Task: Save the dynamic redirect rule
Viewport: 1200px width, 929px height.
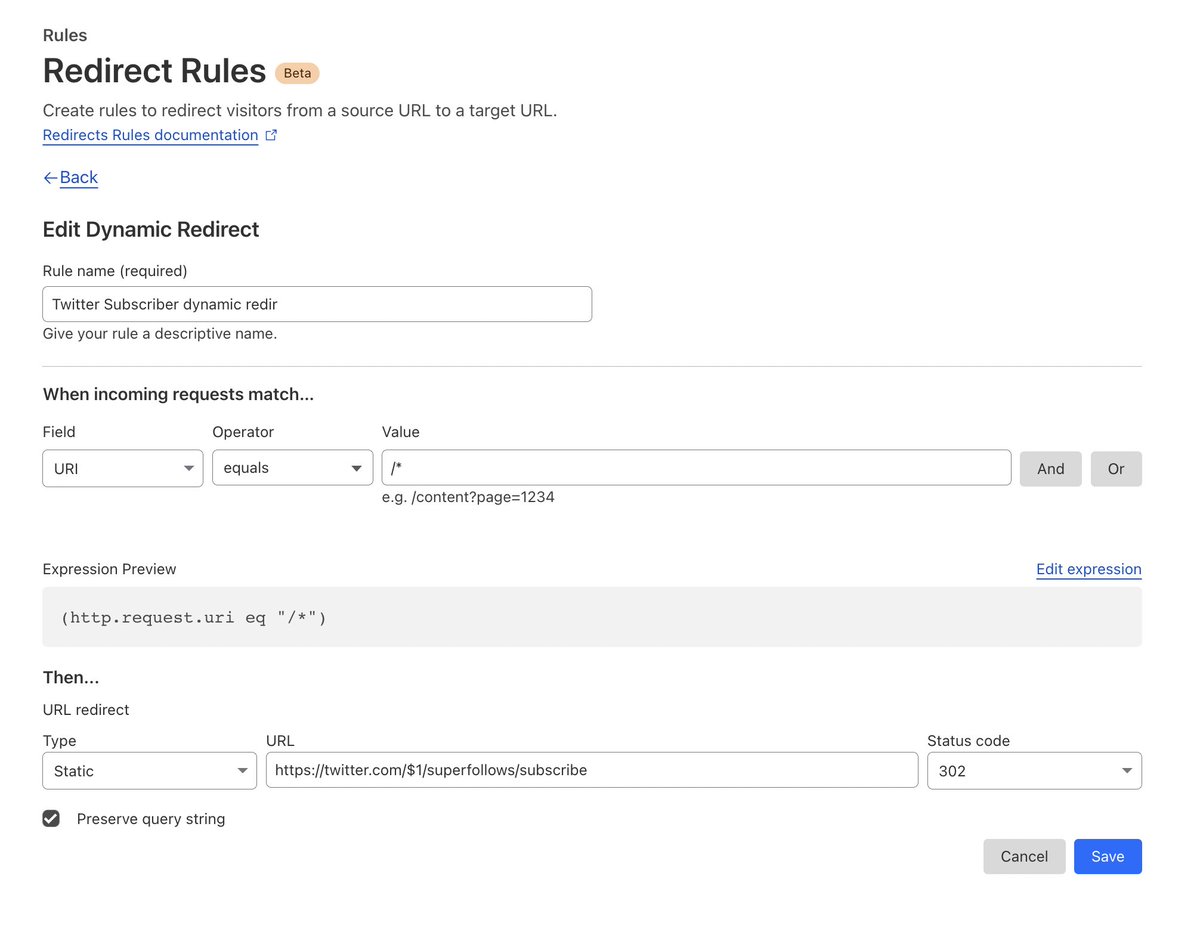Action: (x=1107, y=856)
